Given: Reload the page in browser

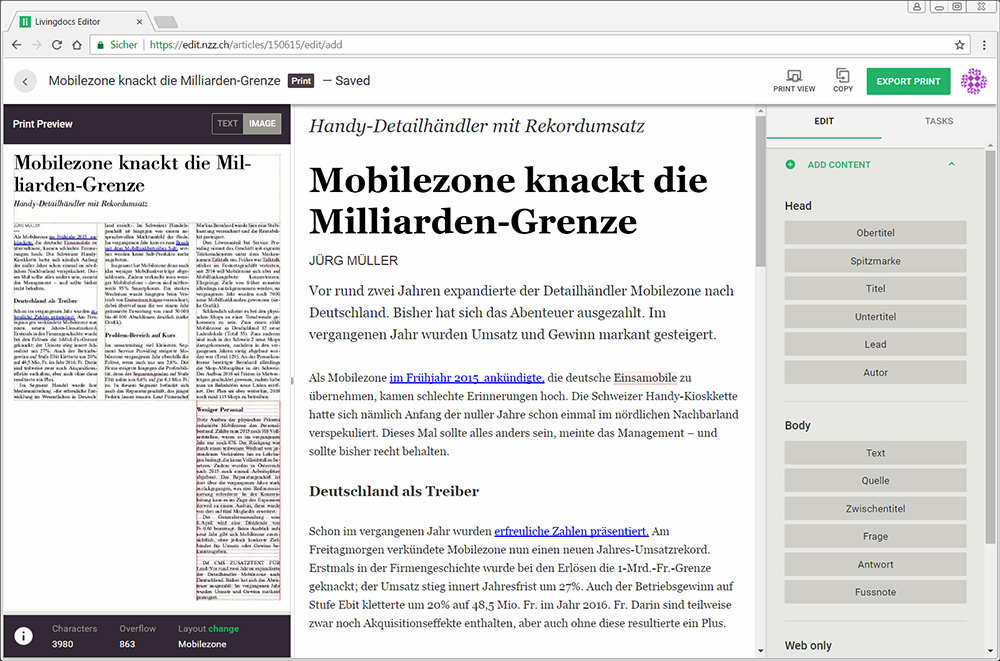Looking at the screenshot, I should 57,45.
